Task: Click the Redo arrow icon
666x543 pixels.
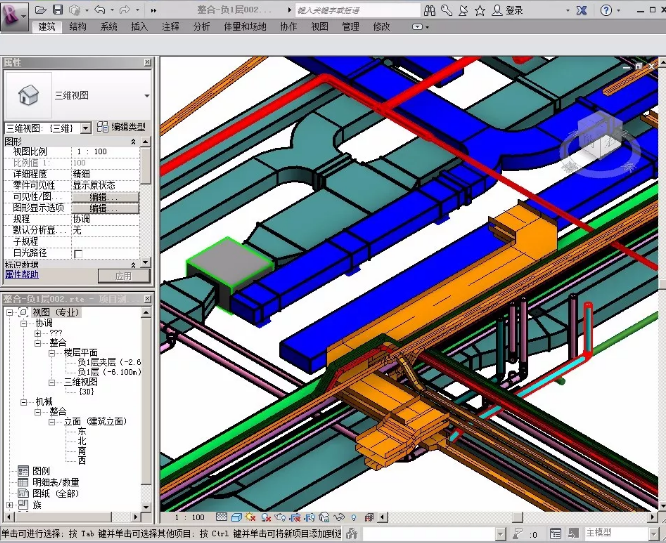Action: (125, 9)
